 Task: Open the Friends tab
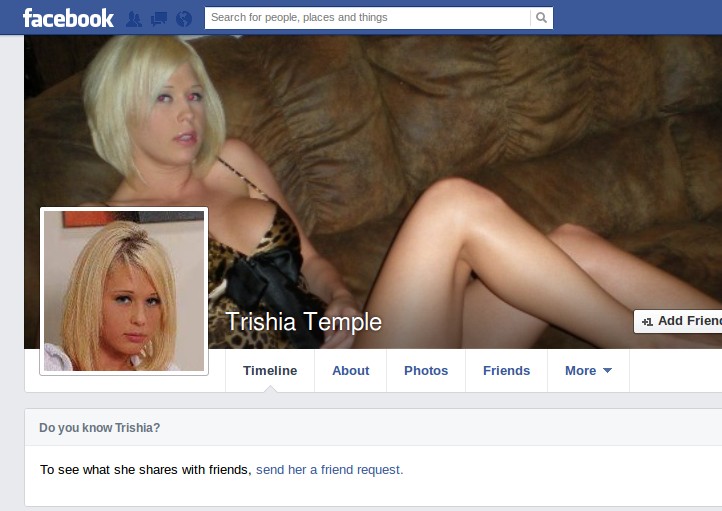point(507,371)
